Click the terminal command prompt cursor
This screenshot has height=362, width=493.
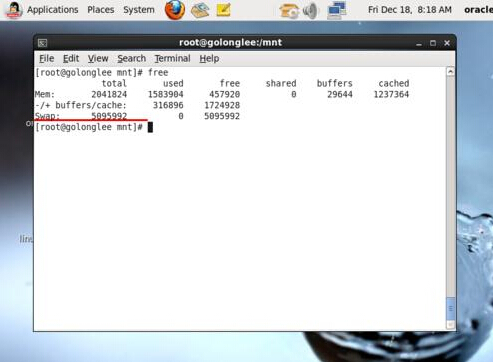[150, 127]
